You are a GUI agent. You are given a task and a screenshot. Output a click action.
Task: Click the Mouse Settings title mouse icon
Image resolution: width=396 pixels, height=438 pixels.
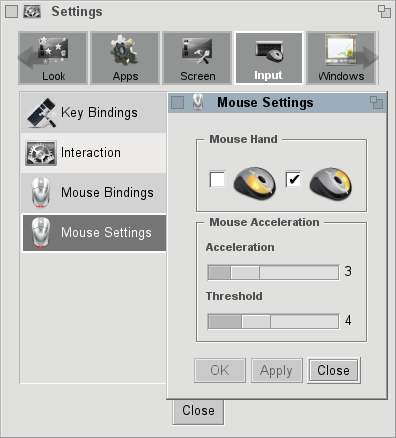[198, 102]
